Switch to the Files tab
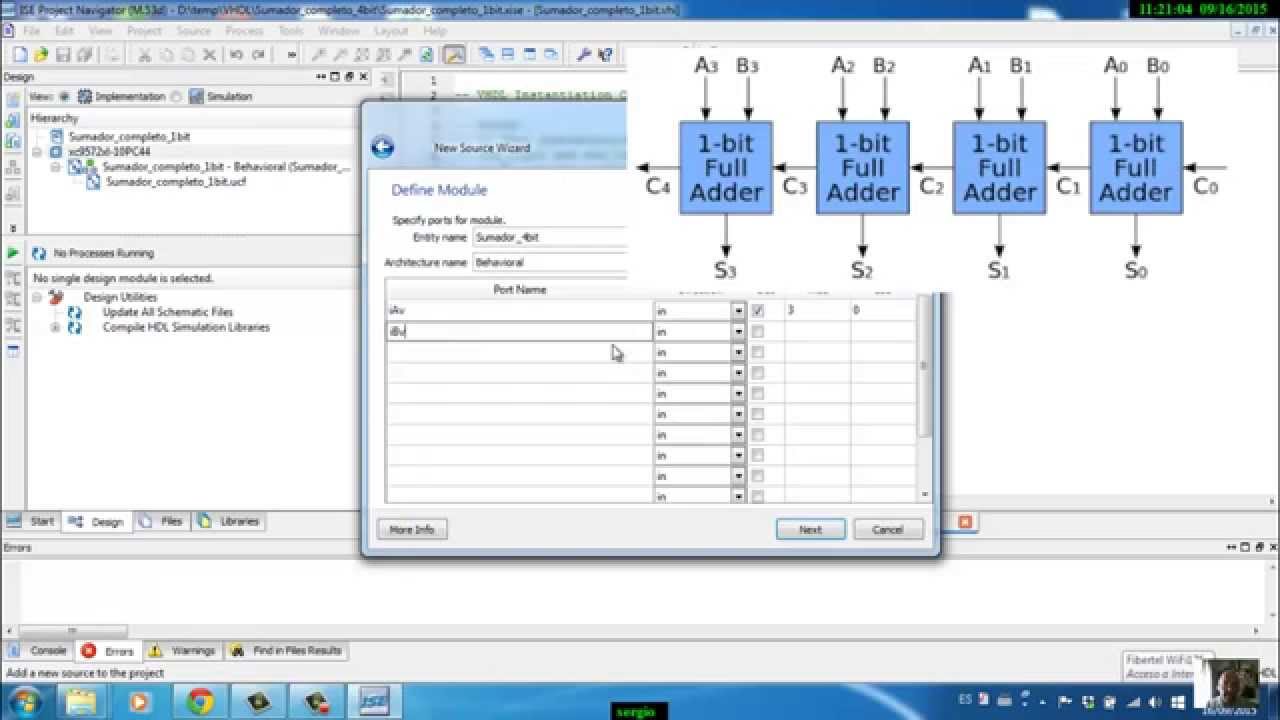Image resolution: width=1280 pixels, height=720 pixels. 163,521
